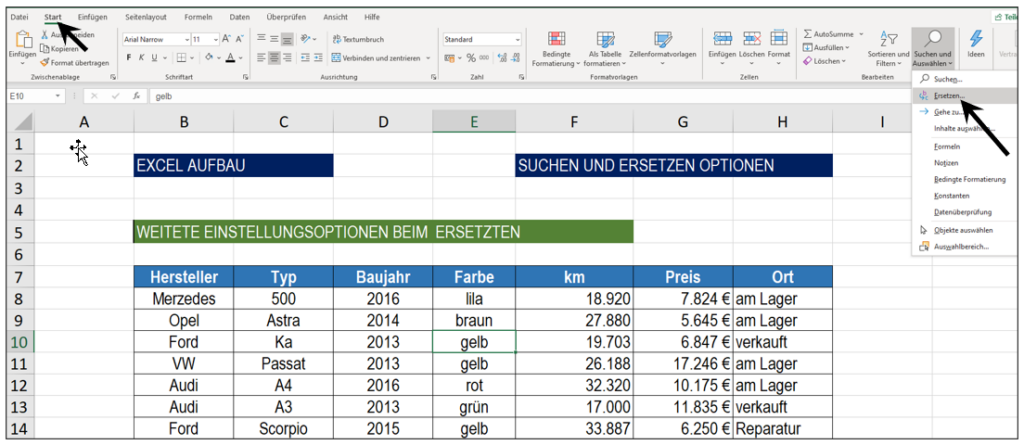The width and height of the screenshot is (1024, 445).
Task: Switch to the Seitenlayout tab
Action: [x=146, y=16]
